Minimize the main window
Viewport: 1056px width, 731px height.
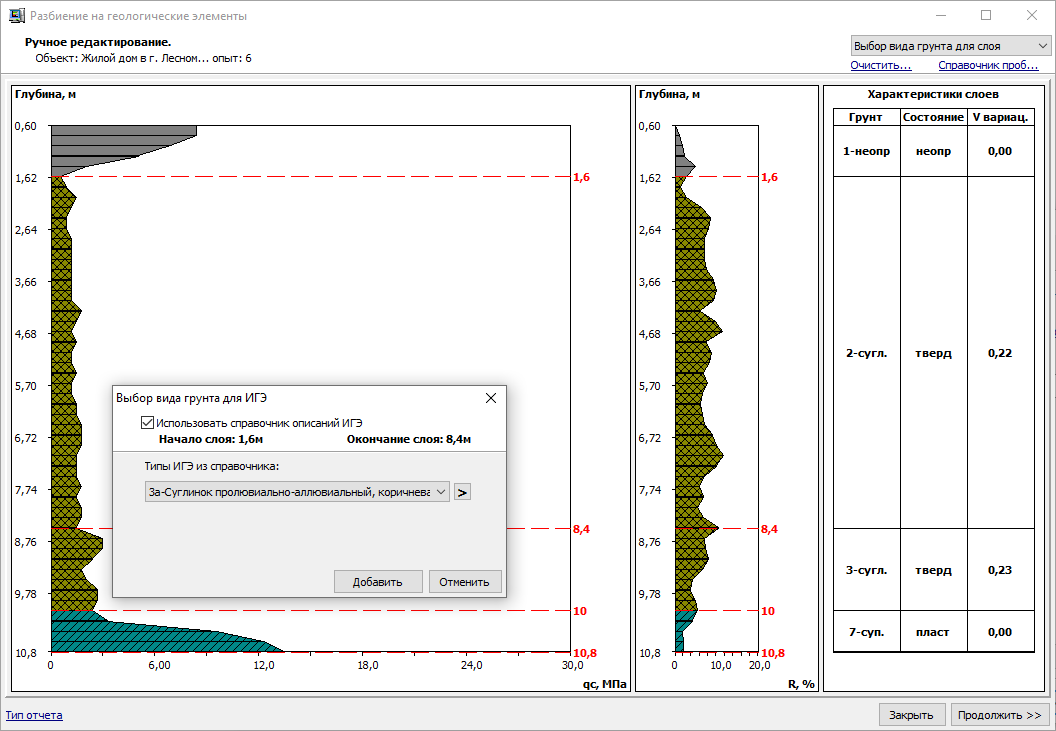pyautogui.click(x=940, y=16)
